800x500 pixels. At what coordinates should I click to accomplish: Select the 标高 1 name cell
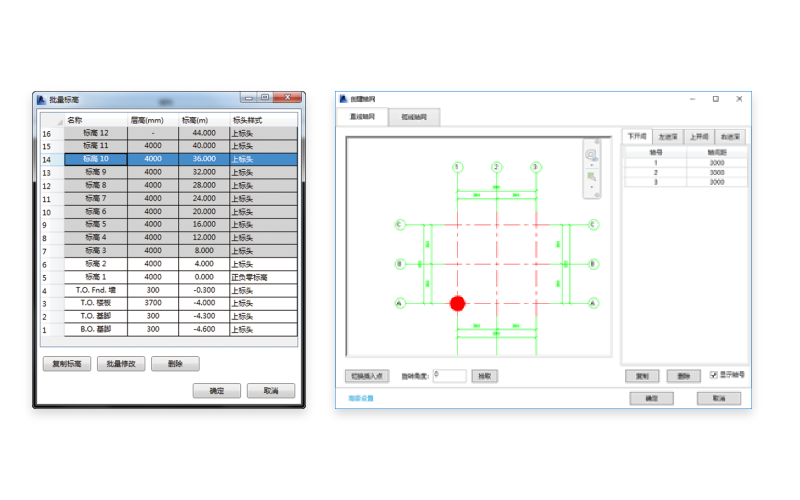96,277
